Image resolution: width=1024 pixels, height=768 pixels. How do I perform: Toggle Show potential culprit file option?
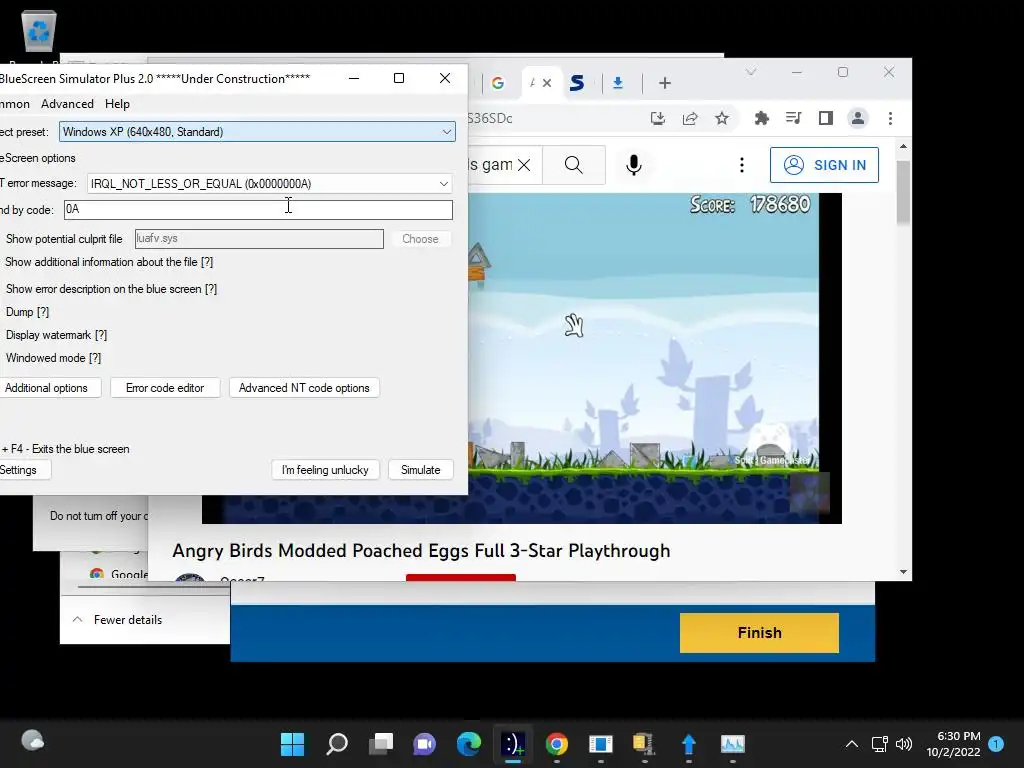[64, 239]
